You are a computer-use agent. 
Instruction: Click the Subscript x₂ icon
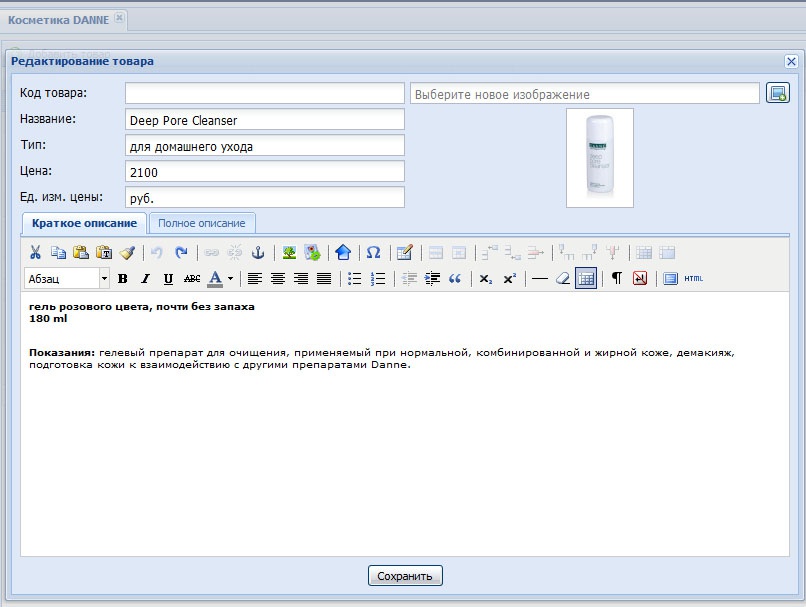click(x=486, y=279)
